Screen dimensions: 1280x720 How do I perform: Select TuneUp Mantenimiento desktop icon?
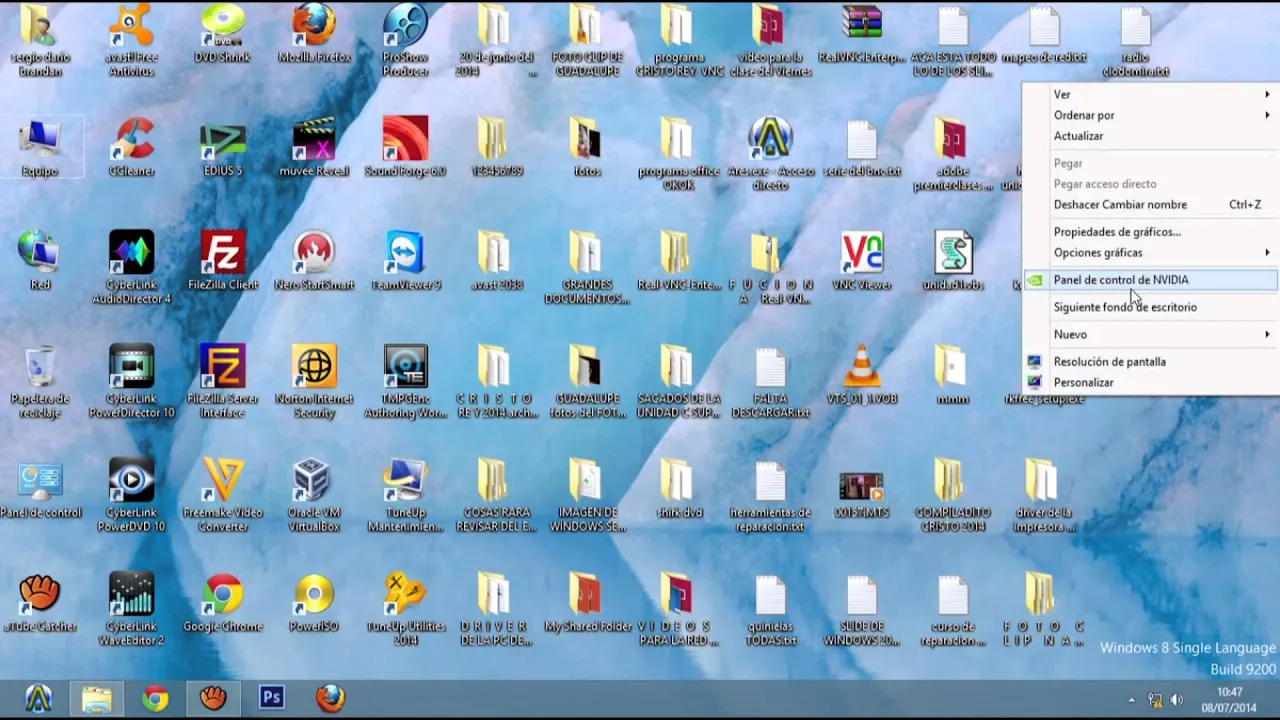coord(405,495)
